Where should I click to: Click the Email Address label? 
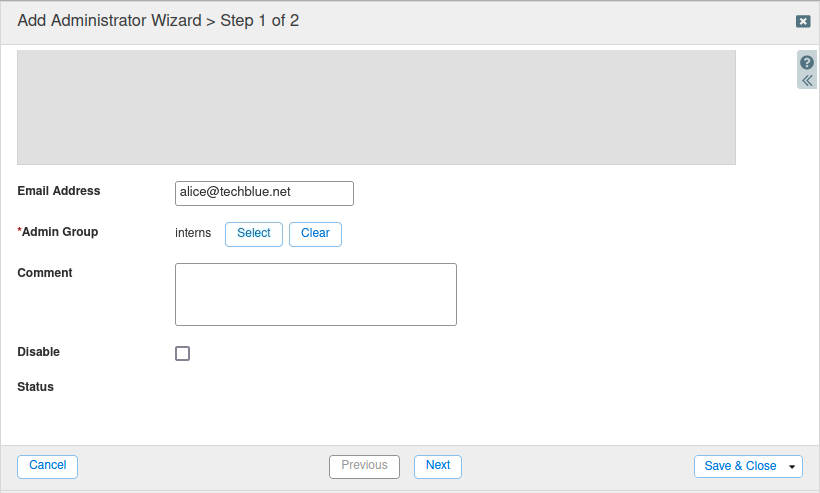click(x=59, y=191)
